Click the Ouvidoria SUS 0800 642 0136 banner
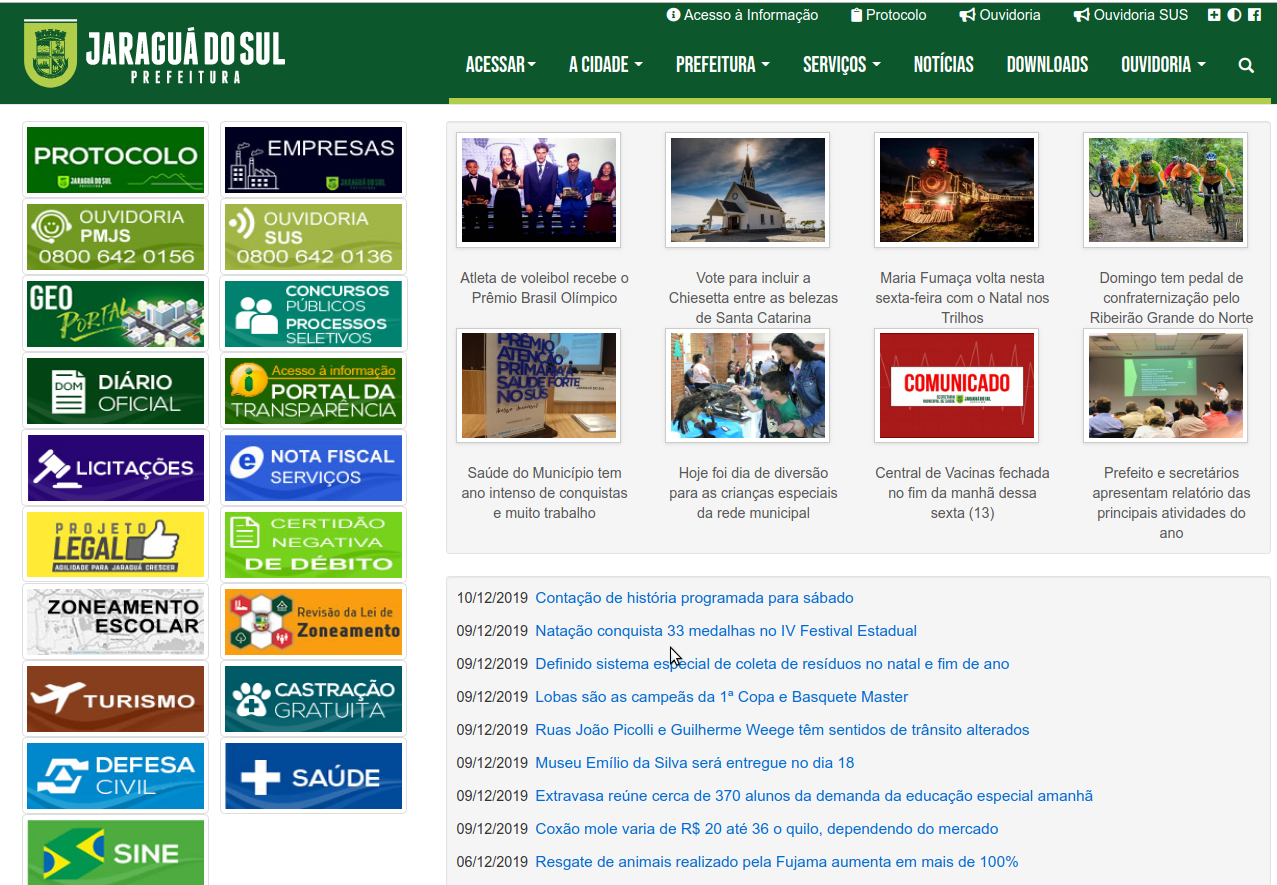This screenshot has width=1277, height=885. [x=314, y=237]
